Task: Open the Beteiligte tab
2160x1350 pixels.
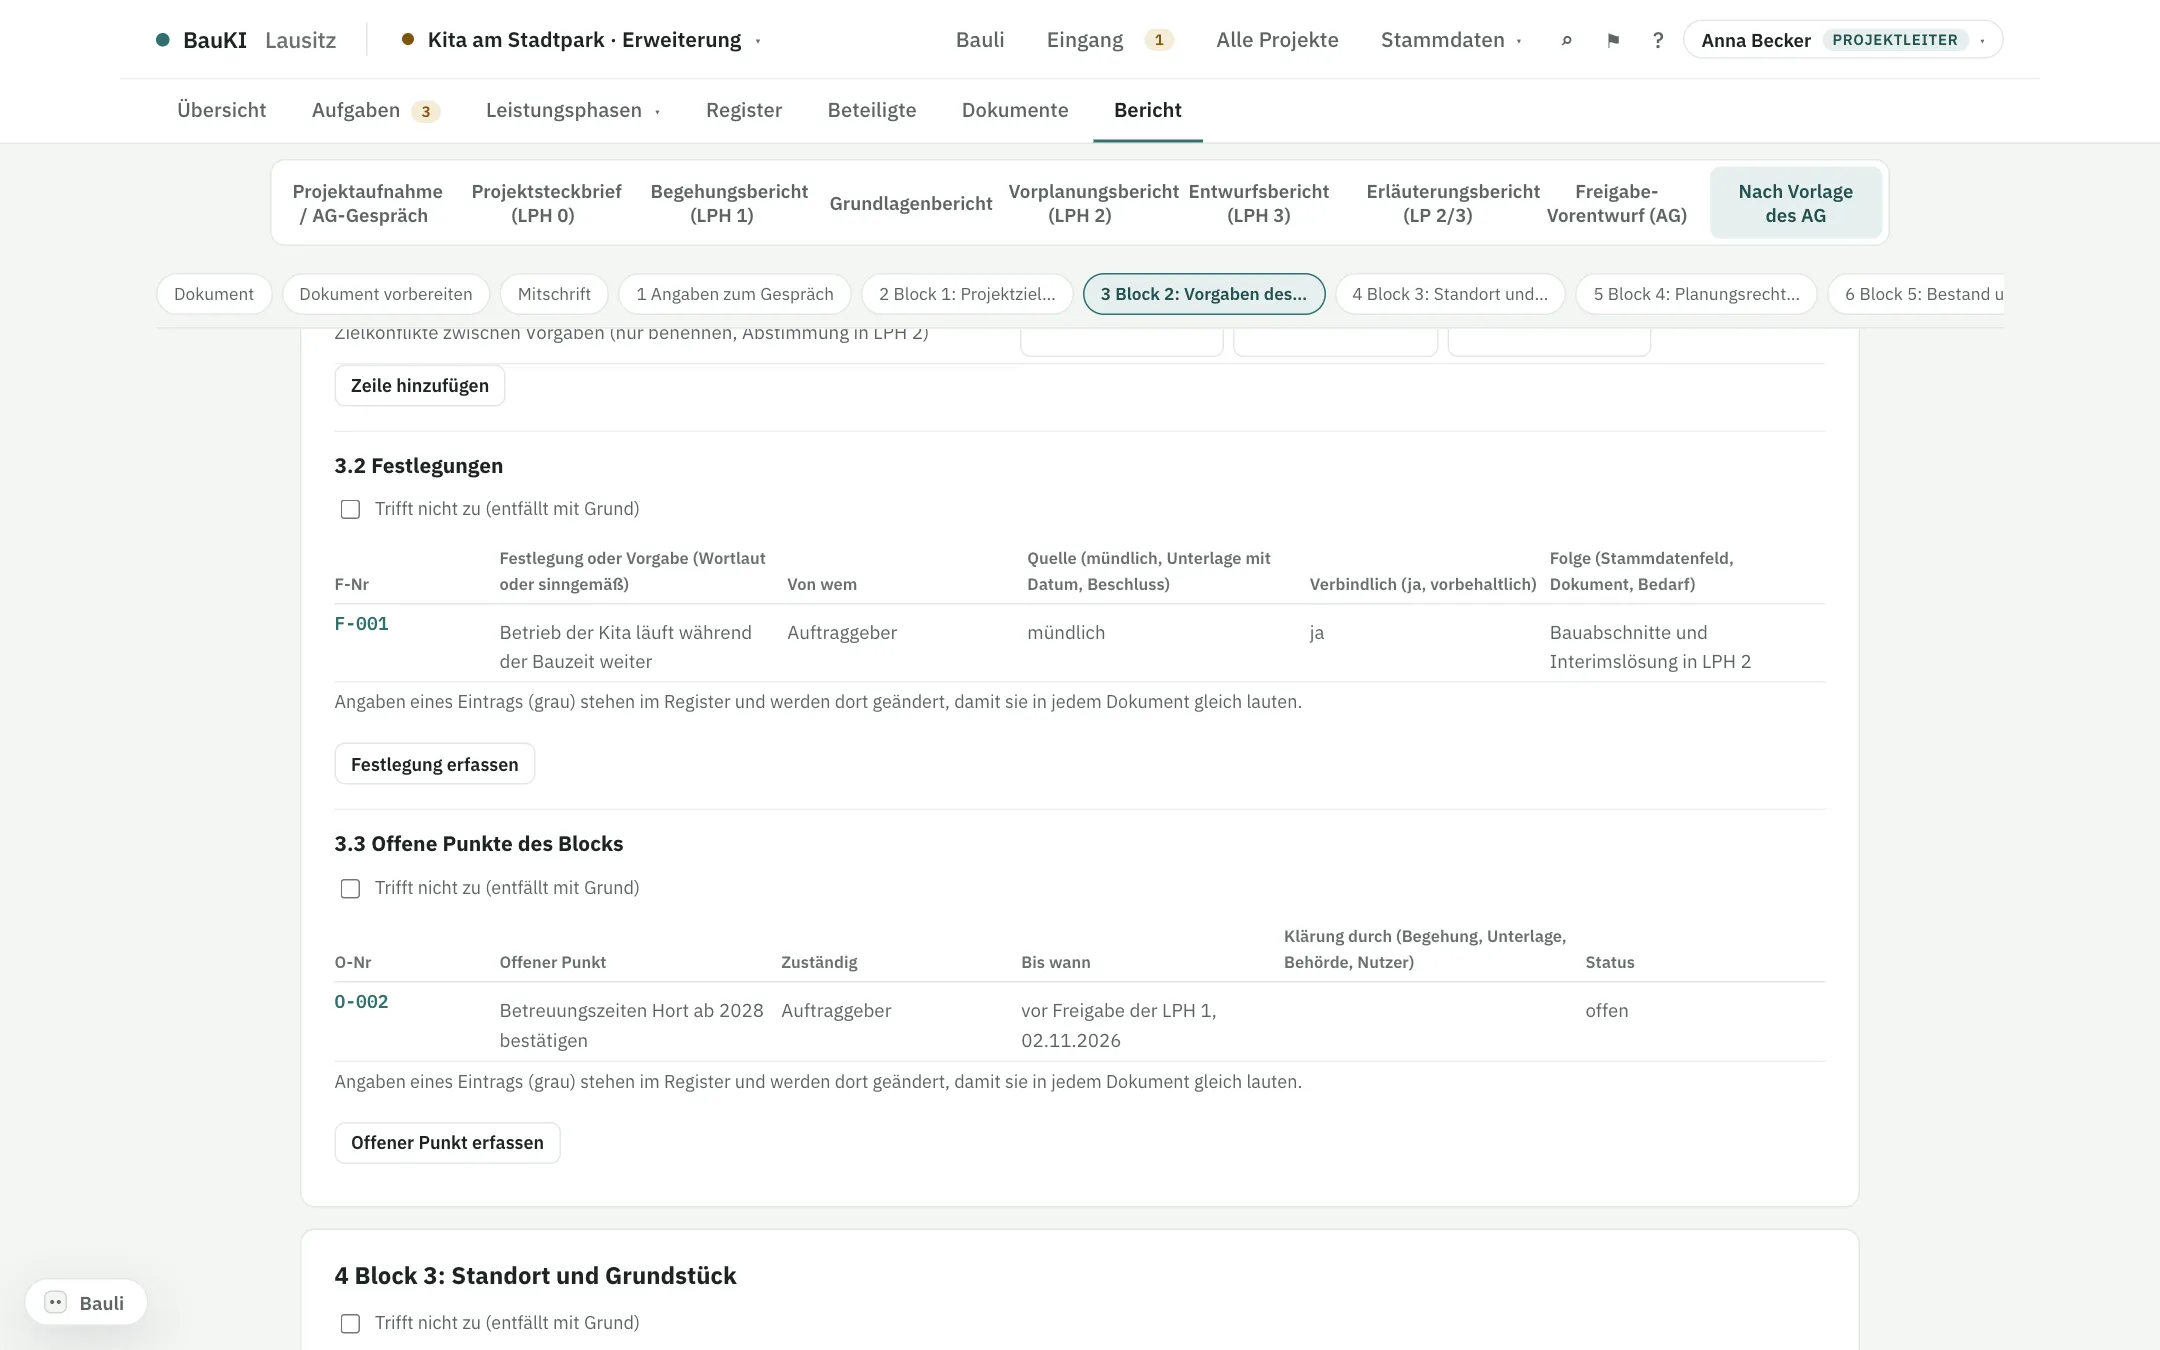Action: point(872,110)
